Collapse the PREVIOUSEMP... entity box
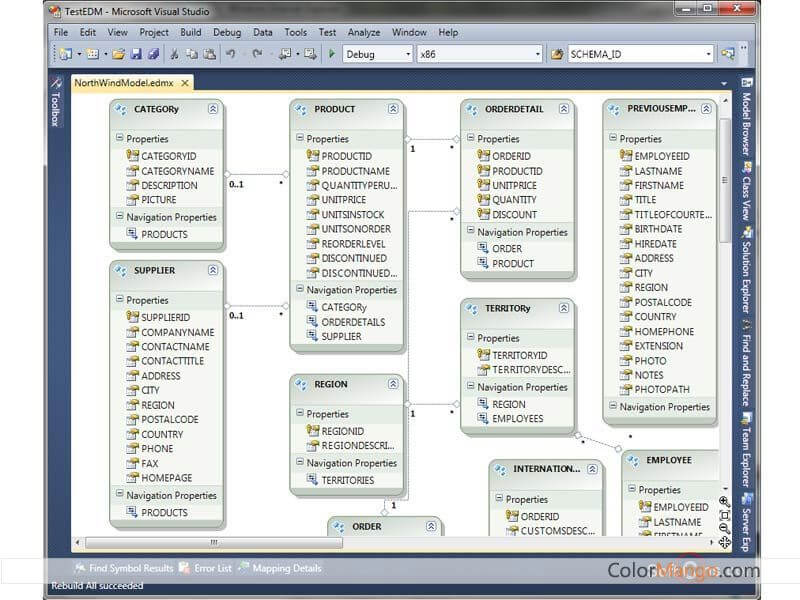Image resolution: width=800 pixels, height=600 pixels. click(x=706, y=109)
